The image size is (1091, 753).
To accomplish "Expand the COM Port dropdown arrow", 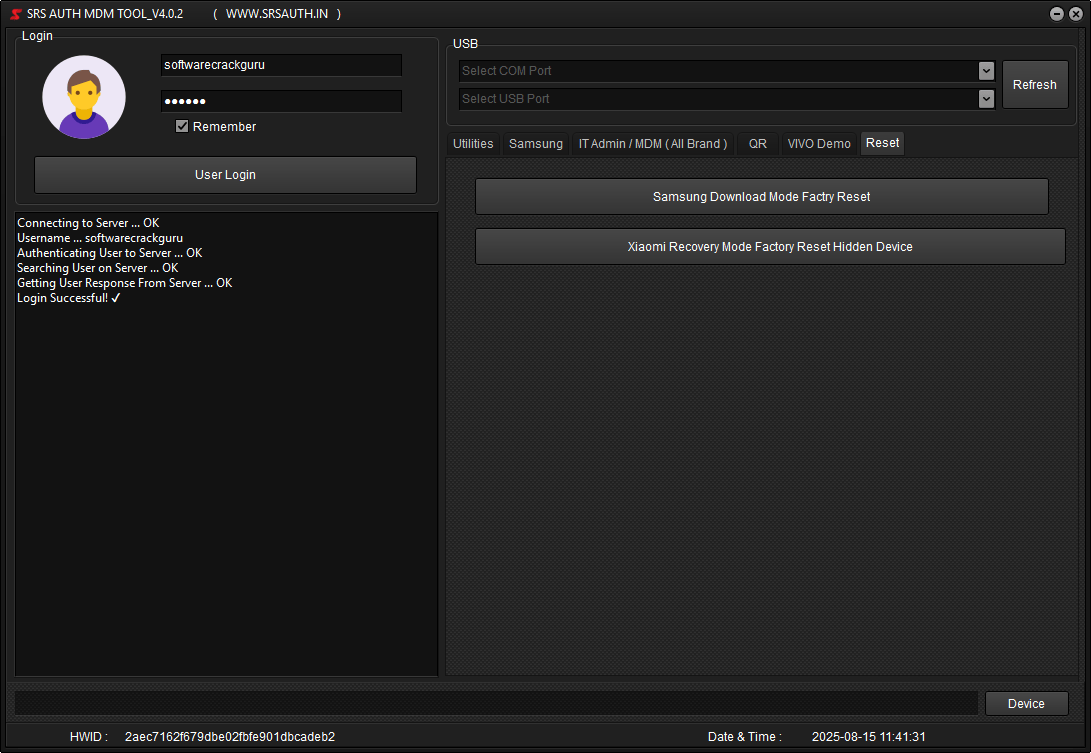I will 986,71.
